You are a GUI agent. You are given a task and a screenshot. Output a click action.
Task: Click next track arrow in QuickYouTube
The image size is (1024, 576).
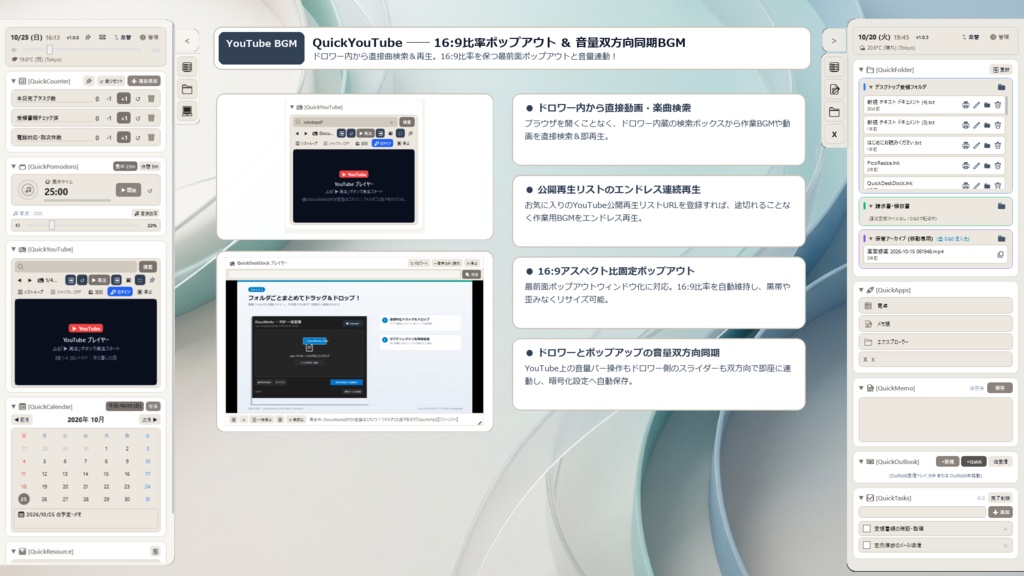[30, 280]
